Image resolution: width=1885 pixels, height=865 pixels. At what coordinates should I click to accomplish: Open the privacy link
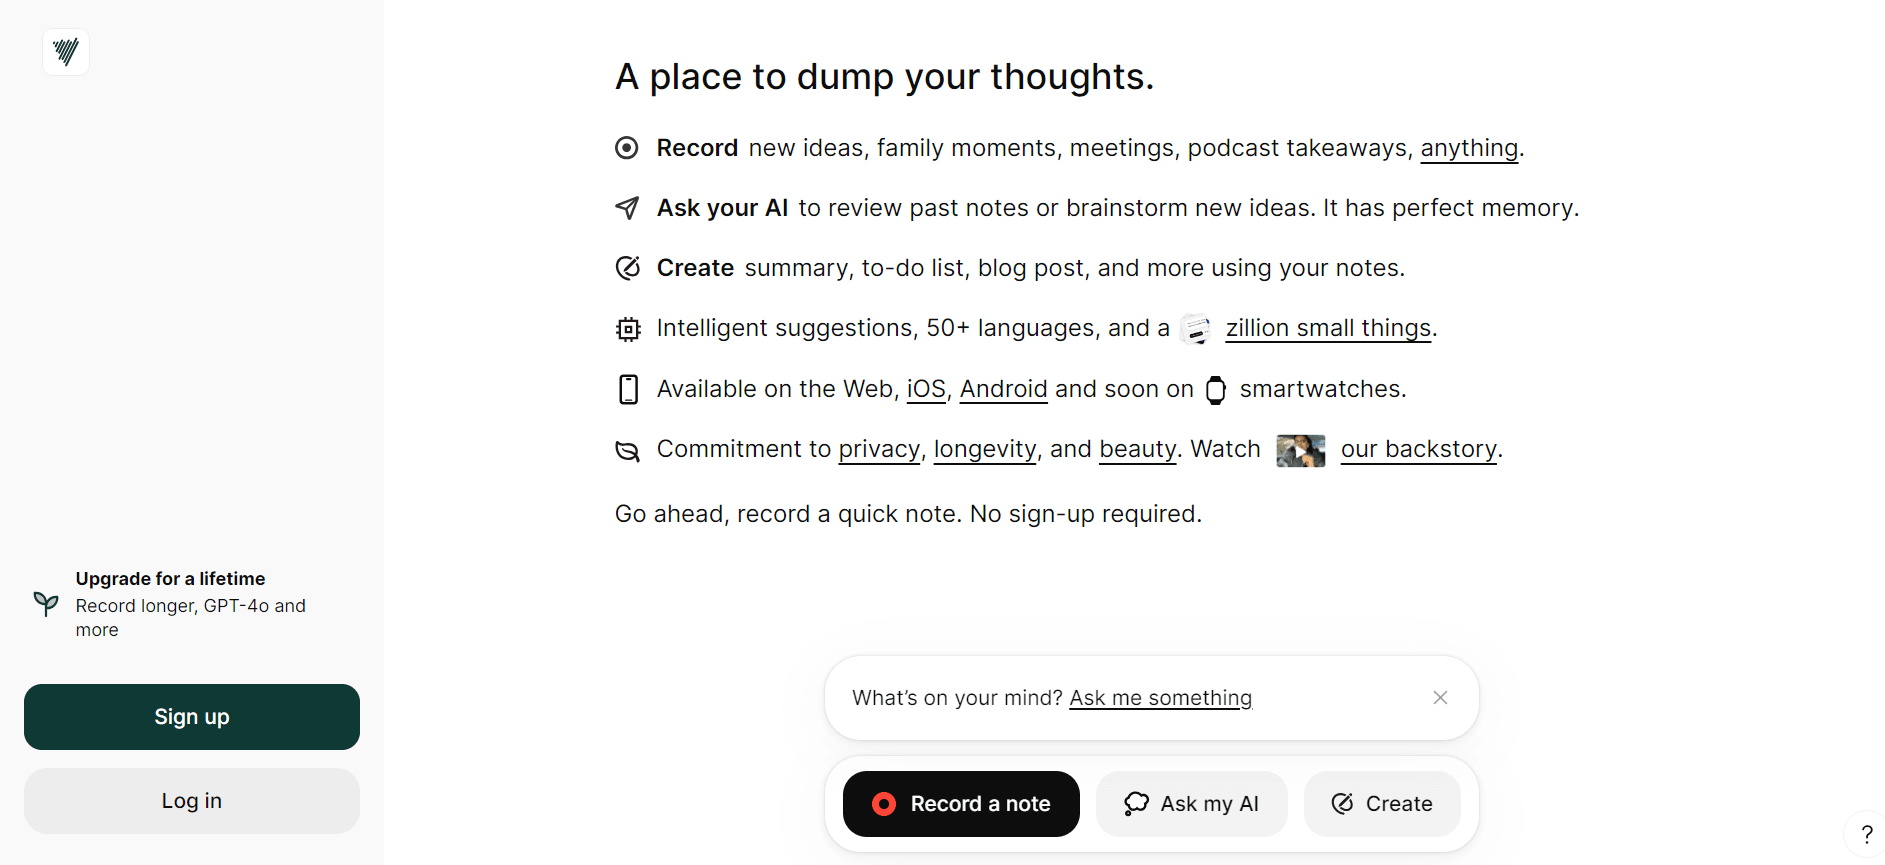[879, 449]
